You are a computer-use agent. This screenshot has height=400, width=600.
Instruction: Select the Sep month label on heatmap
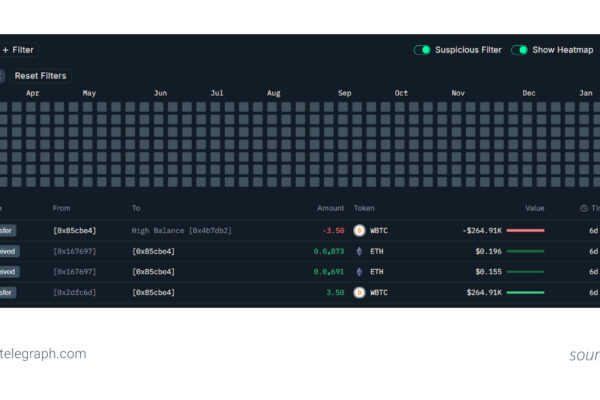point(344,93)
